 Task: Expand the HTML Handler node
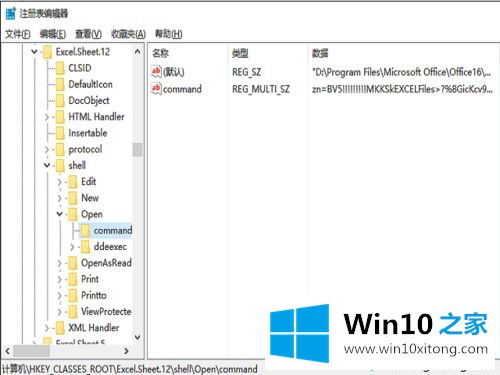pos(47,117)
